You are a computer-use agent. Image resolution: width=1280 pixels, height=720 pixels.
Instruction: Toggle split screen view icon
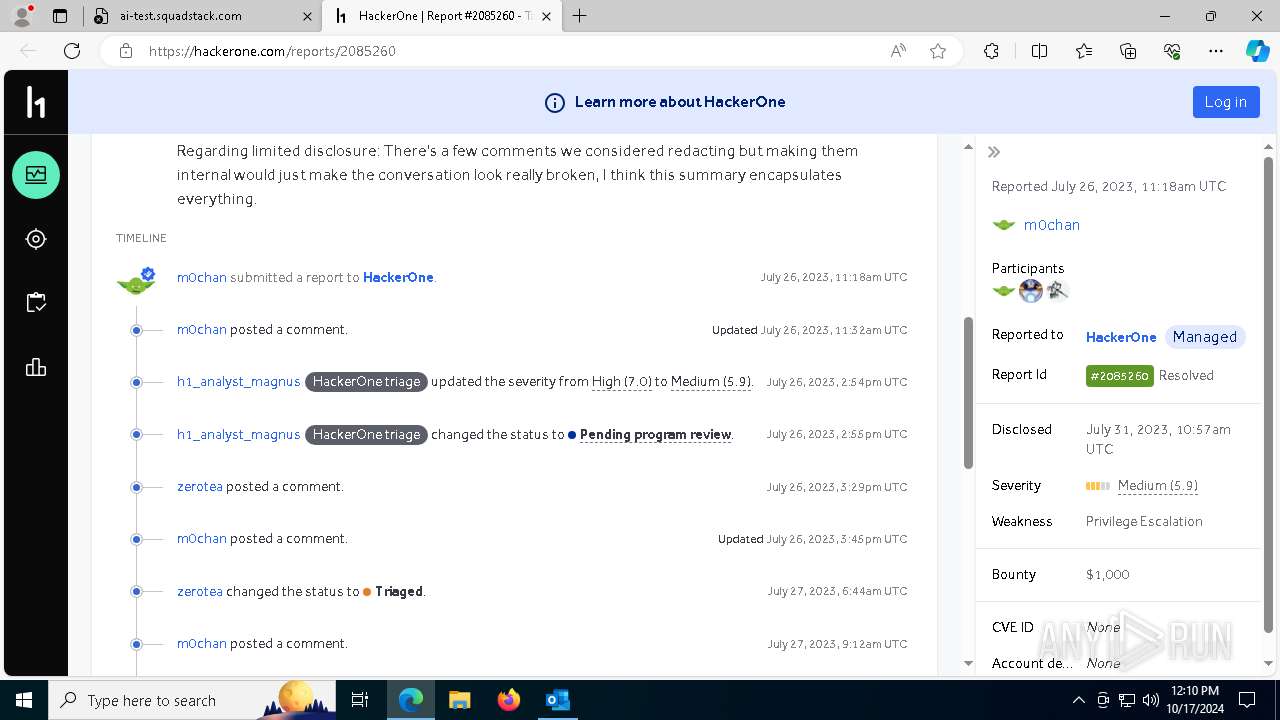(x=1039, y=51)
